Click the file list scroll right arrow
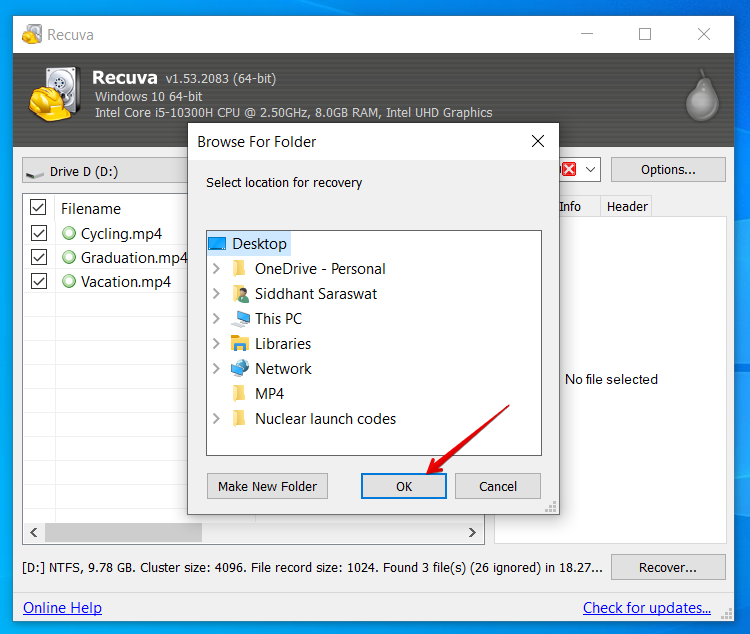 472,533
